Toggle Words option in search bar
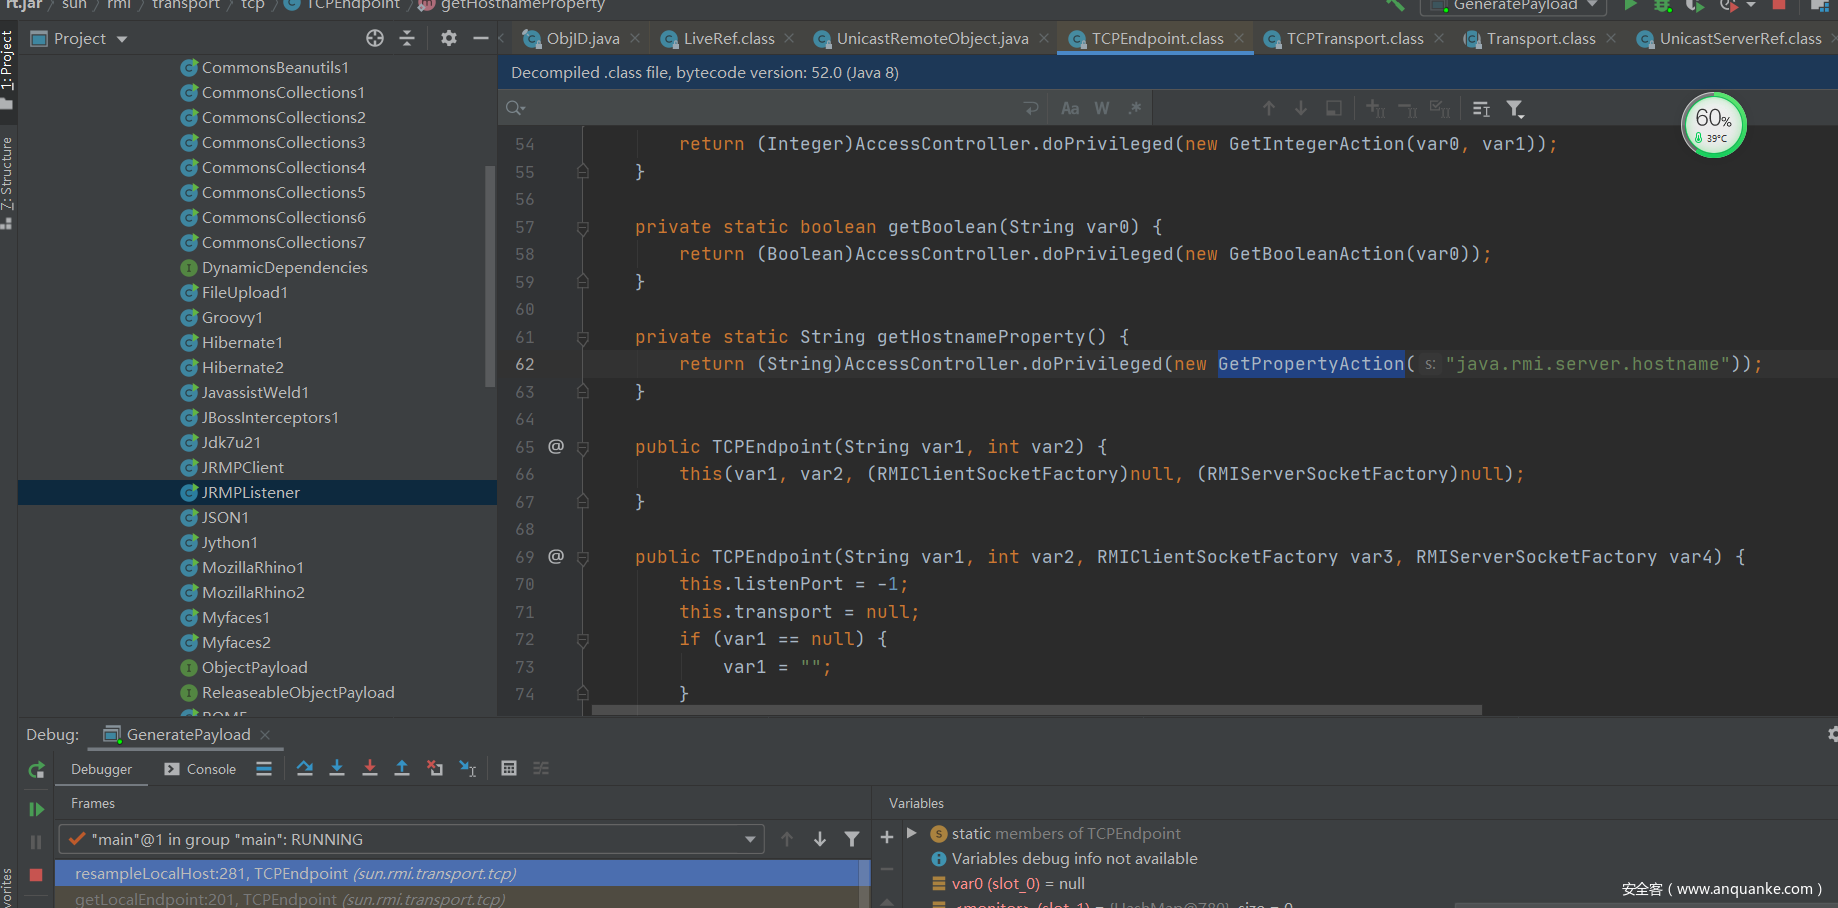Image resolution: width=1838 pixels, height=908 pixels. click(x=1102, y=108)
